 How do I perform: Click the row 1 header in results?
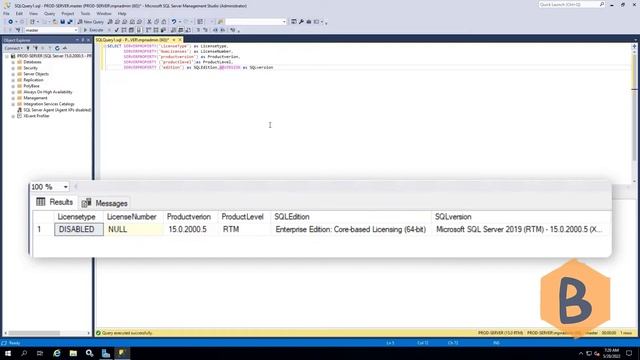(x=43, y=229)
